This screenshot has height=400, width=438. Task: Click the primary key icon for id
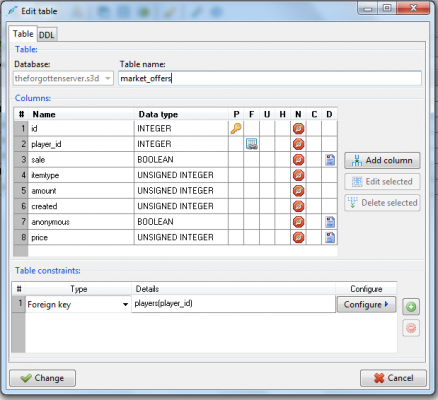(x=236, y=128)
